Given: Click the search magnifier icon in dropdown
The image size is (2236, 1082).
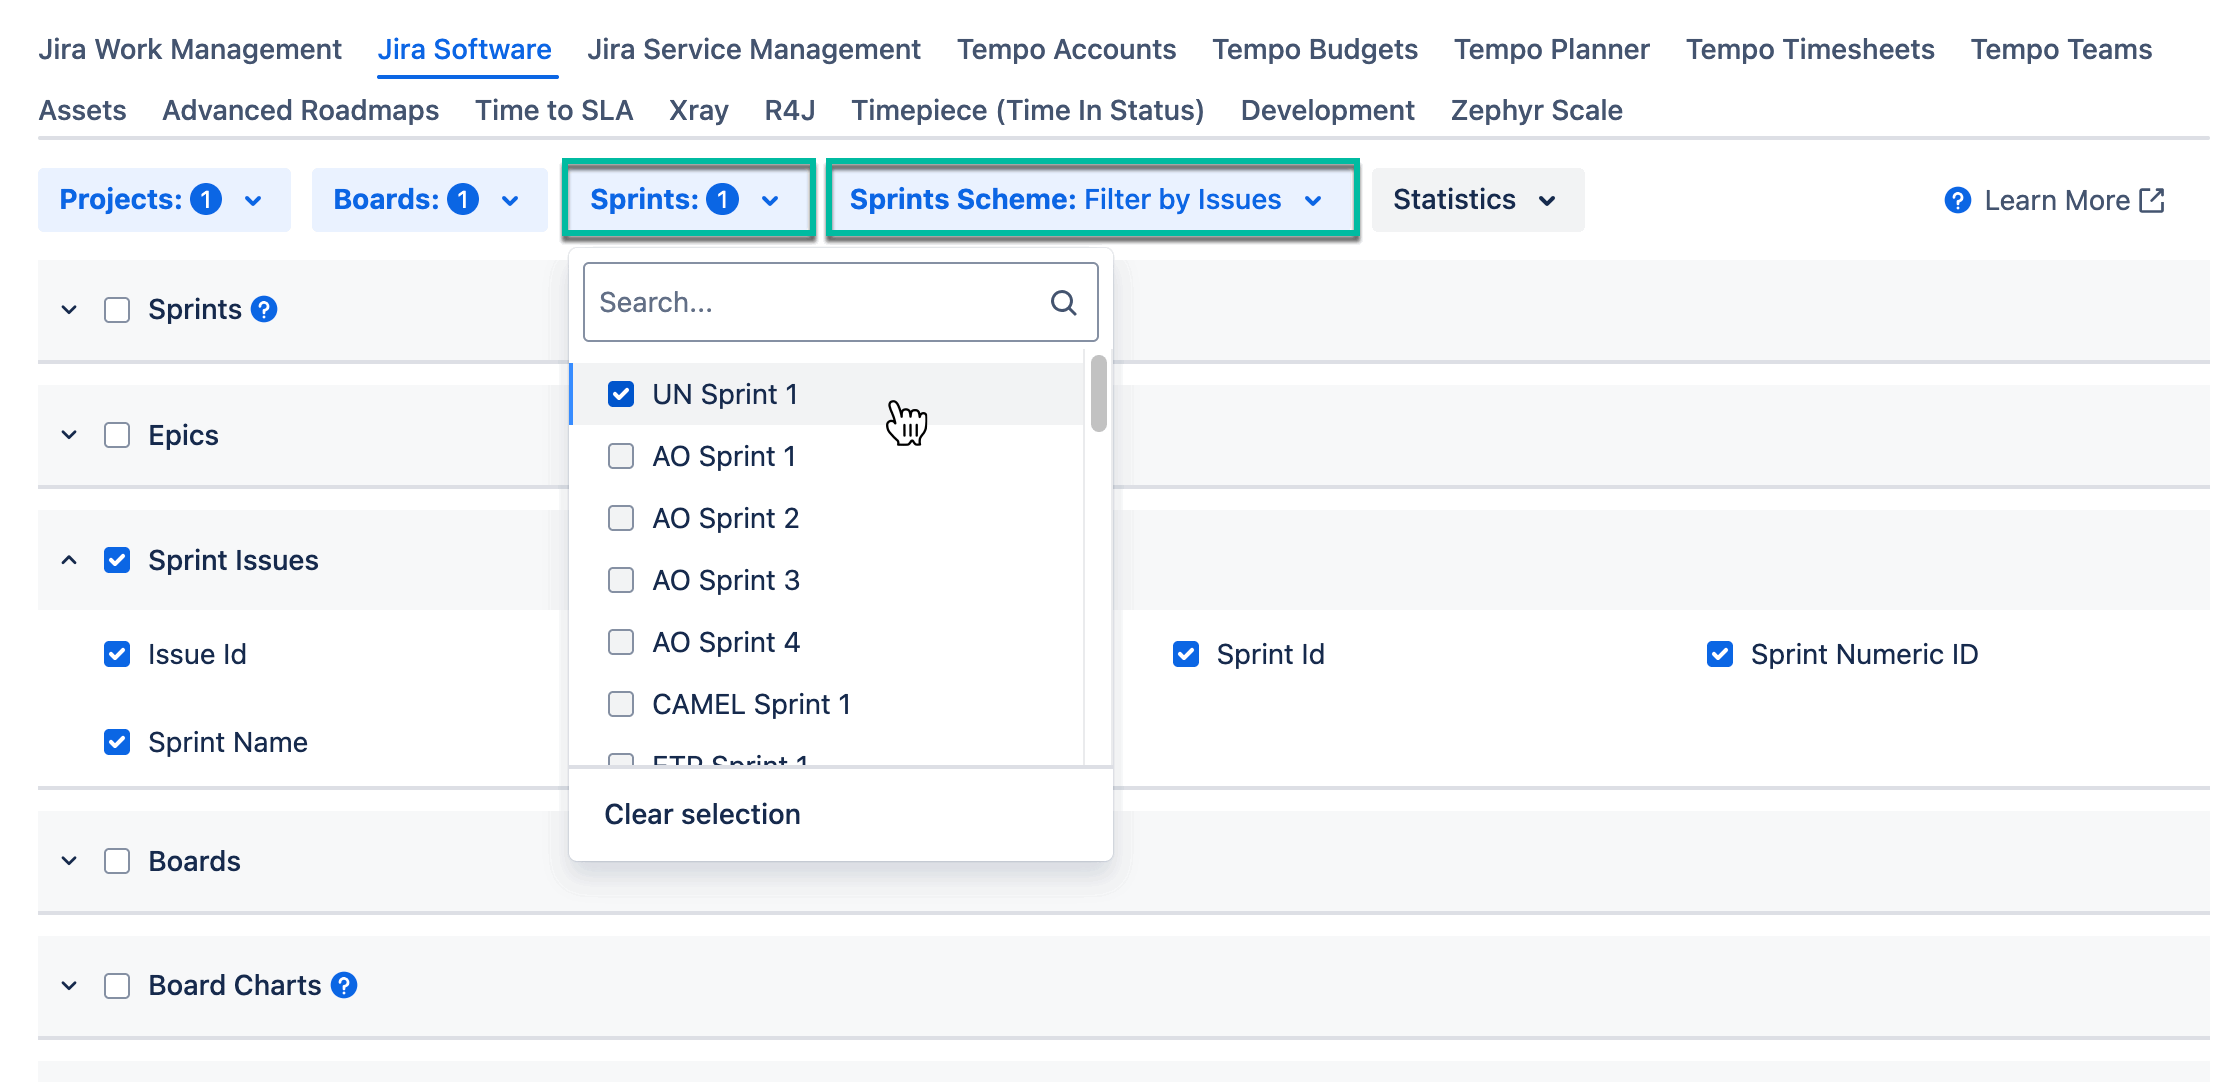Looking at the screenshot, I should 1062,301.
